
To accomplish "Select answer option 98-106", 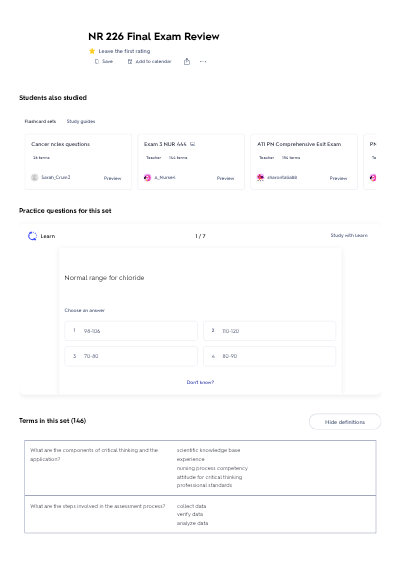I will (x=131, y=331).
